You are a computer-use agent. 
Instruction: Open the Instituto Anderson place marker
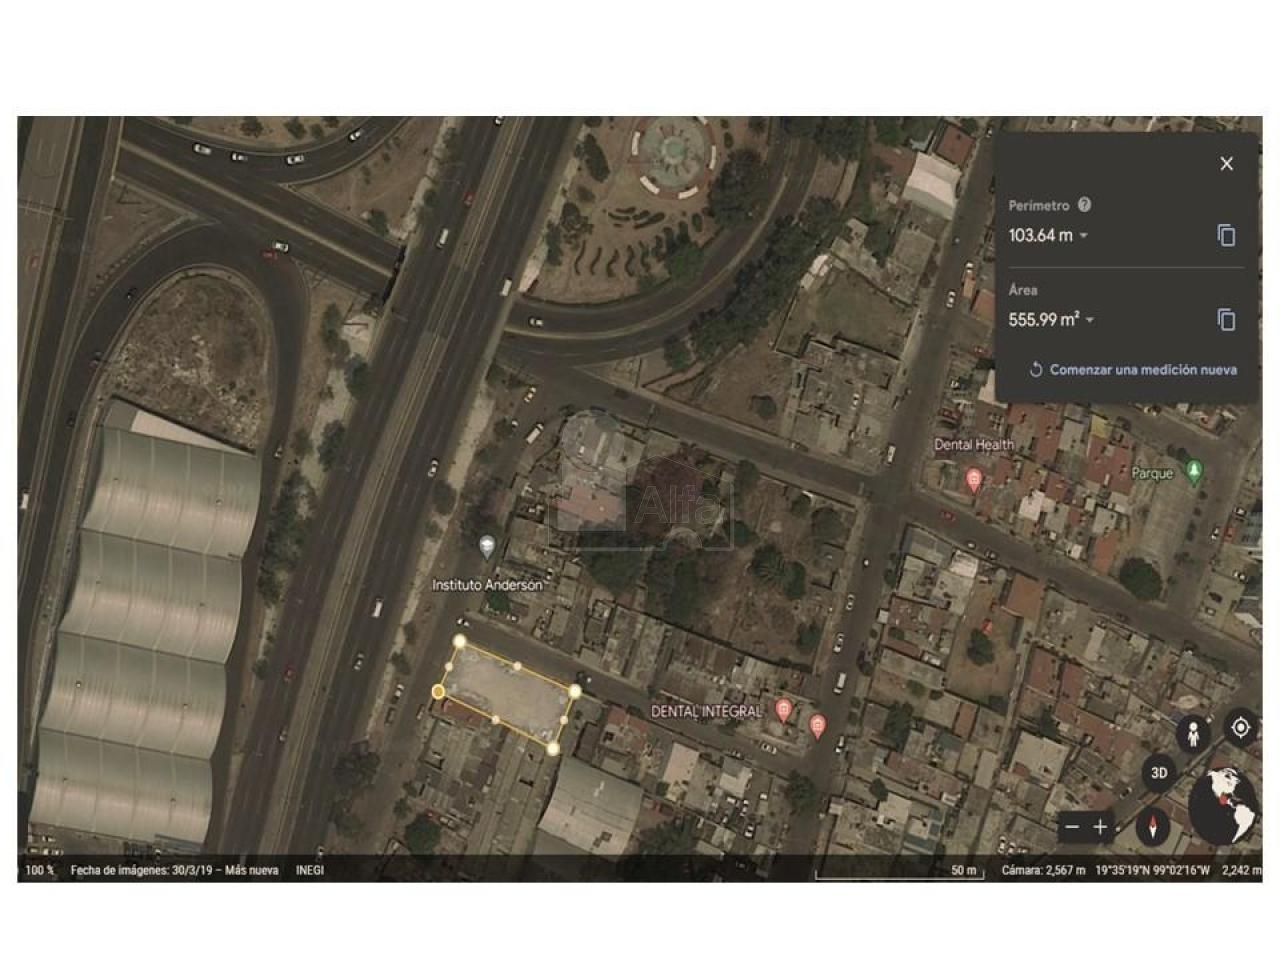coord(487,547)
